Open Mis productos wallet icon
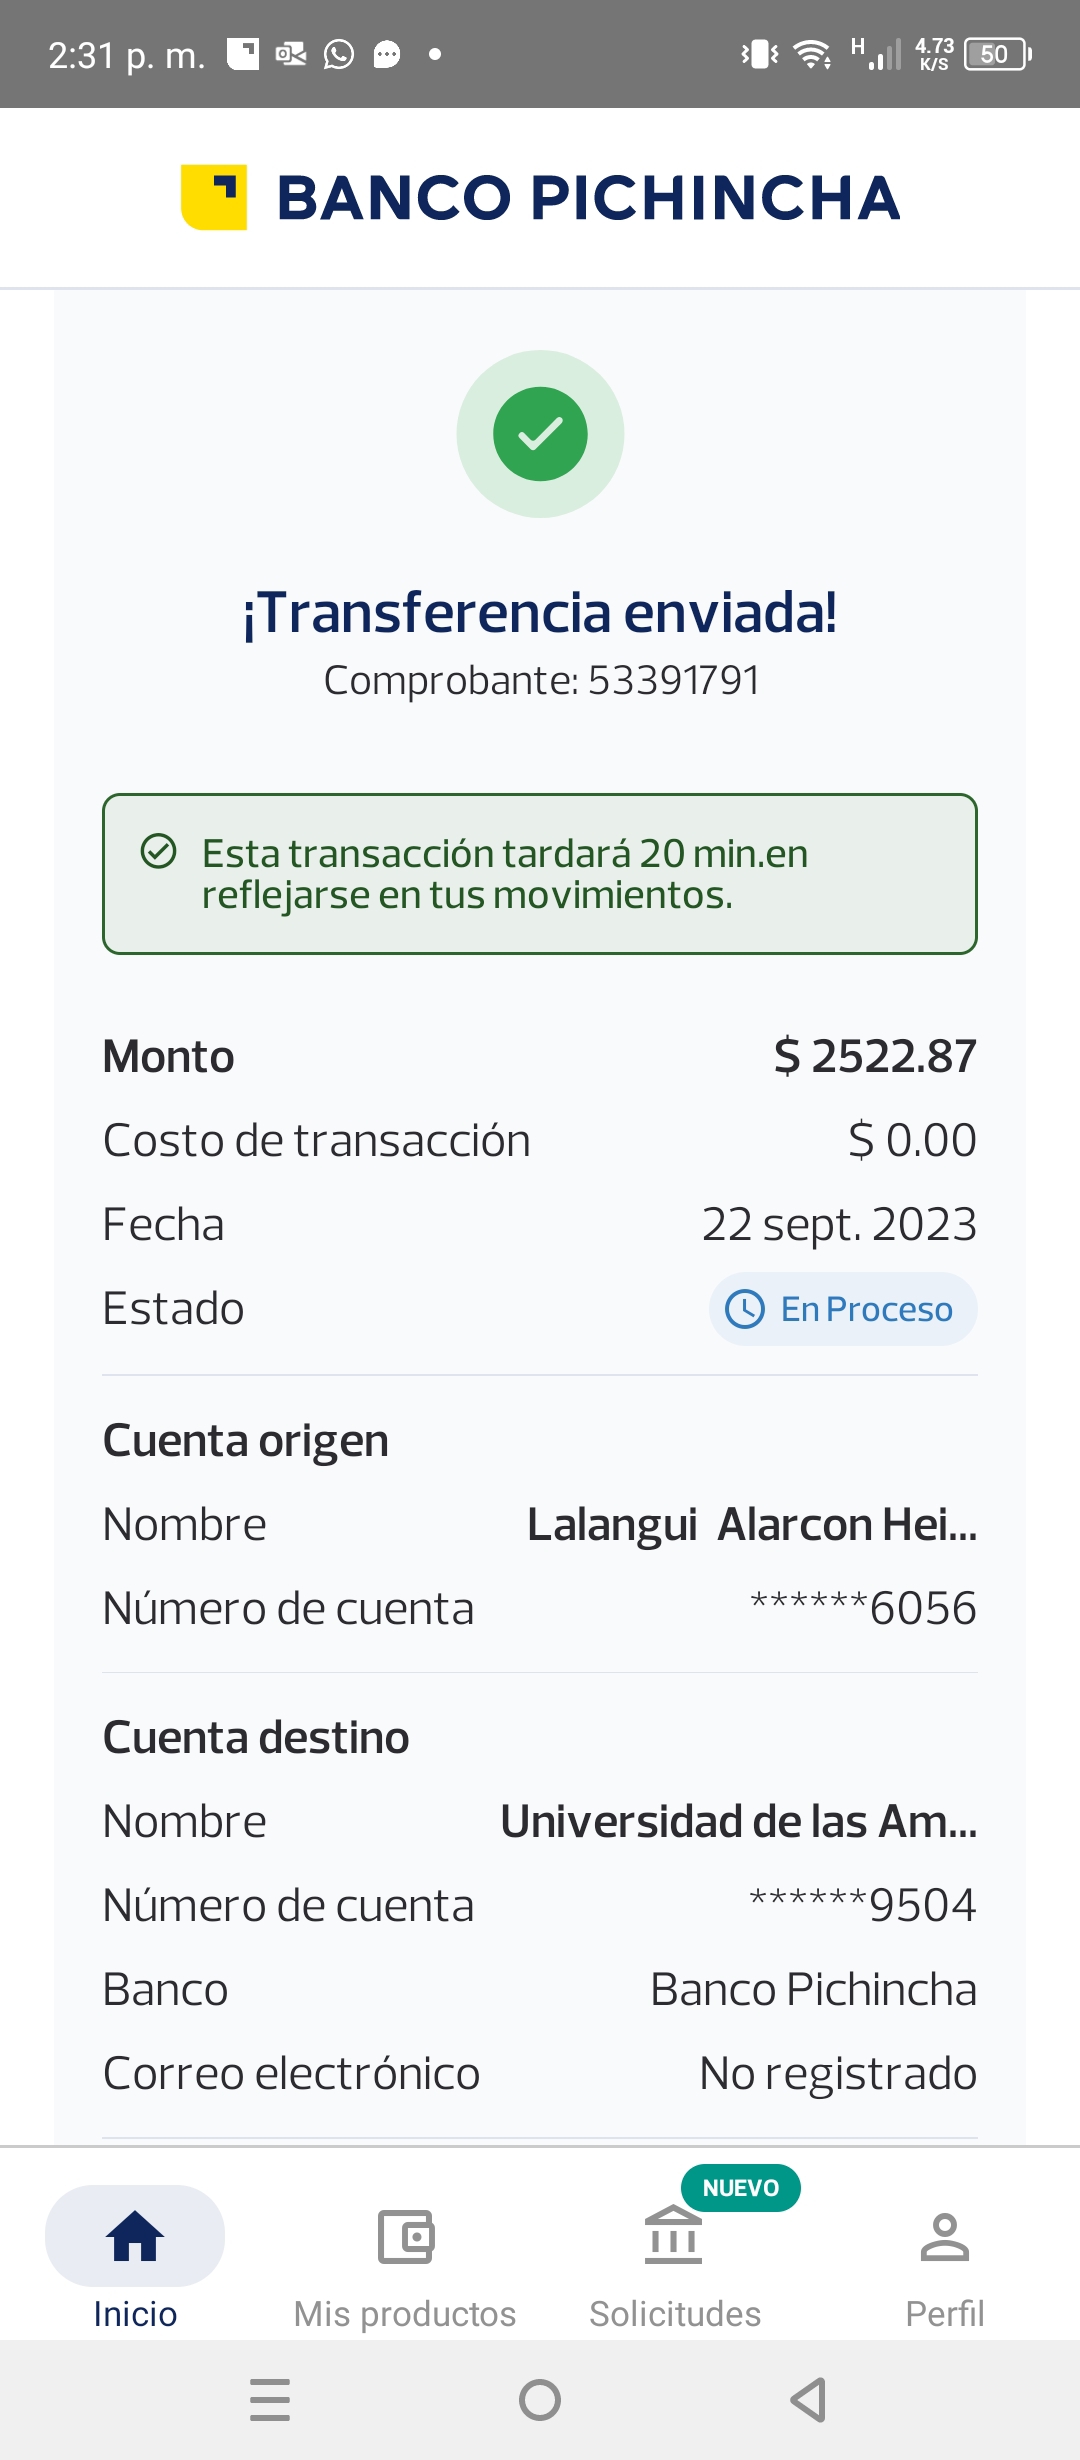Viewport: 1080px width, 2460px height. coord(405,2236)
